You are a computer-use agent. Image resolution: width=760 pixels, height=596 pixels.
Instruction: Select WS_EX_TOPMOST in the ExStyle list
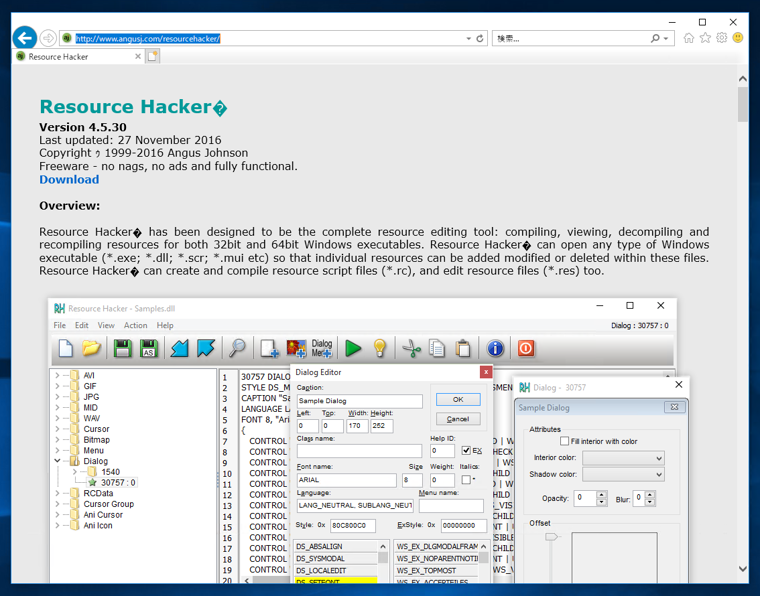point(436,571)
